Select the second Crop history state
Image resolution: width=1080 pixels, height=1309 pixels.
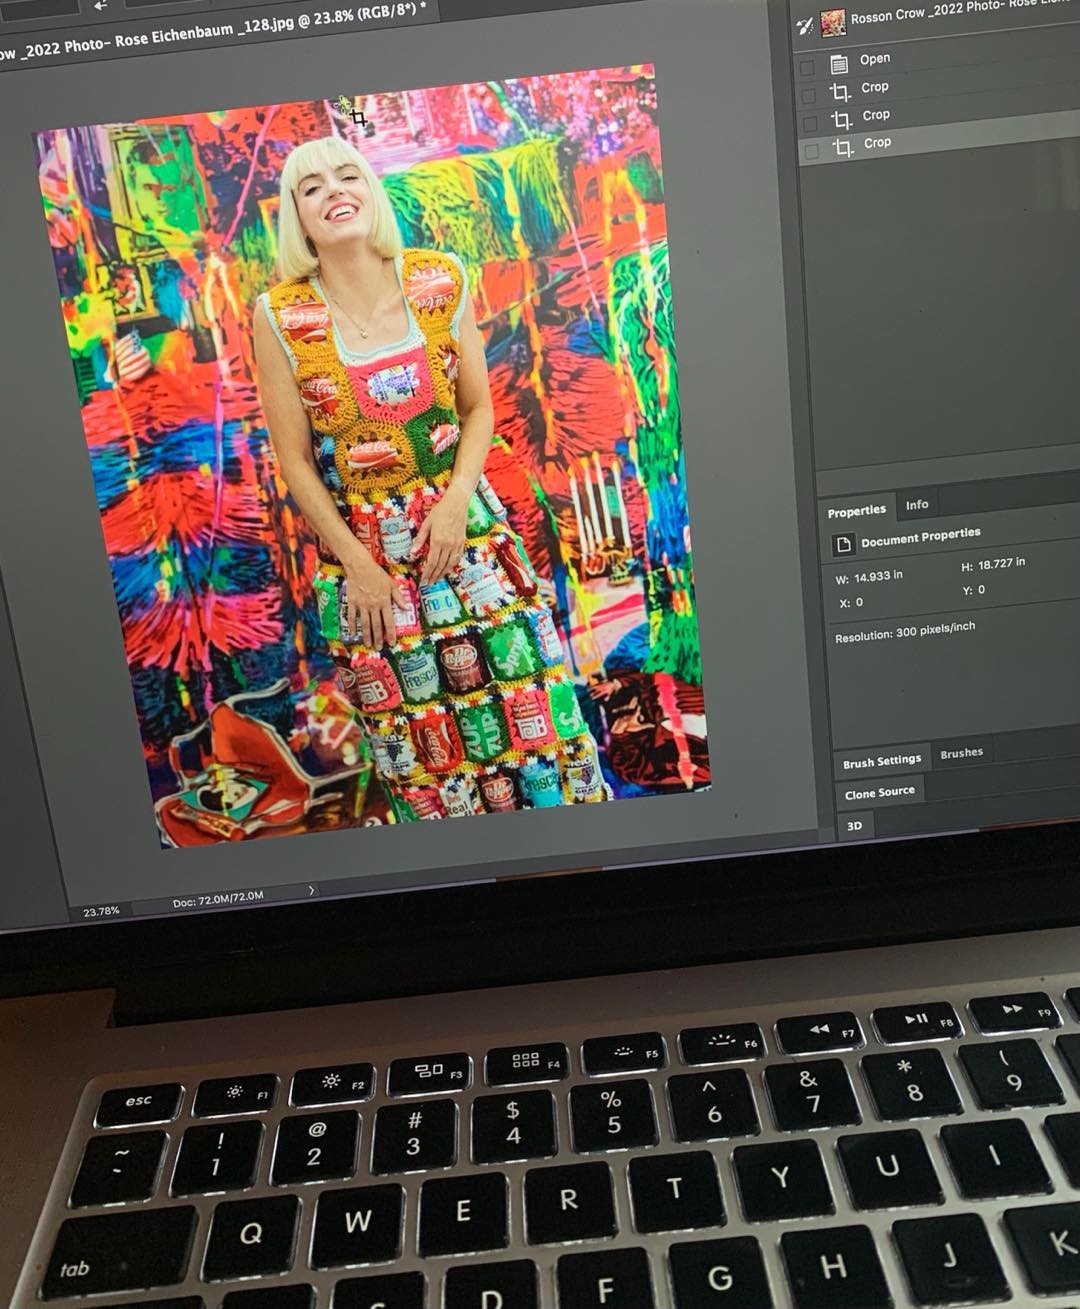(875, 116)
